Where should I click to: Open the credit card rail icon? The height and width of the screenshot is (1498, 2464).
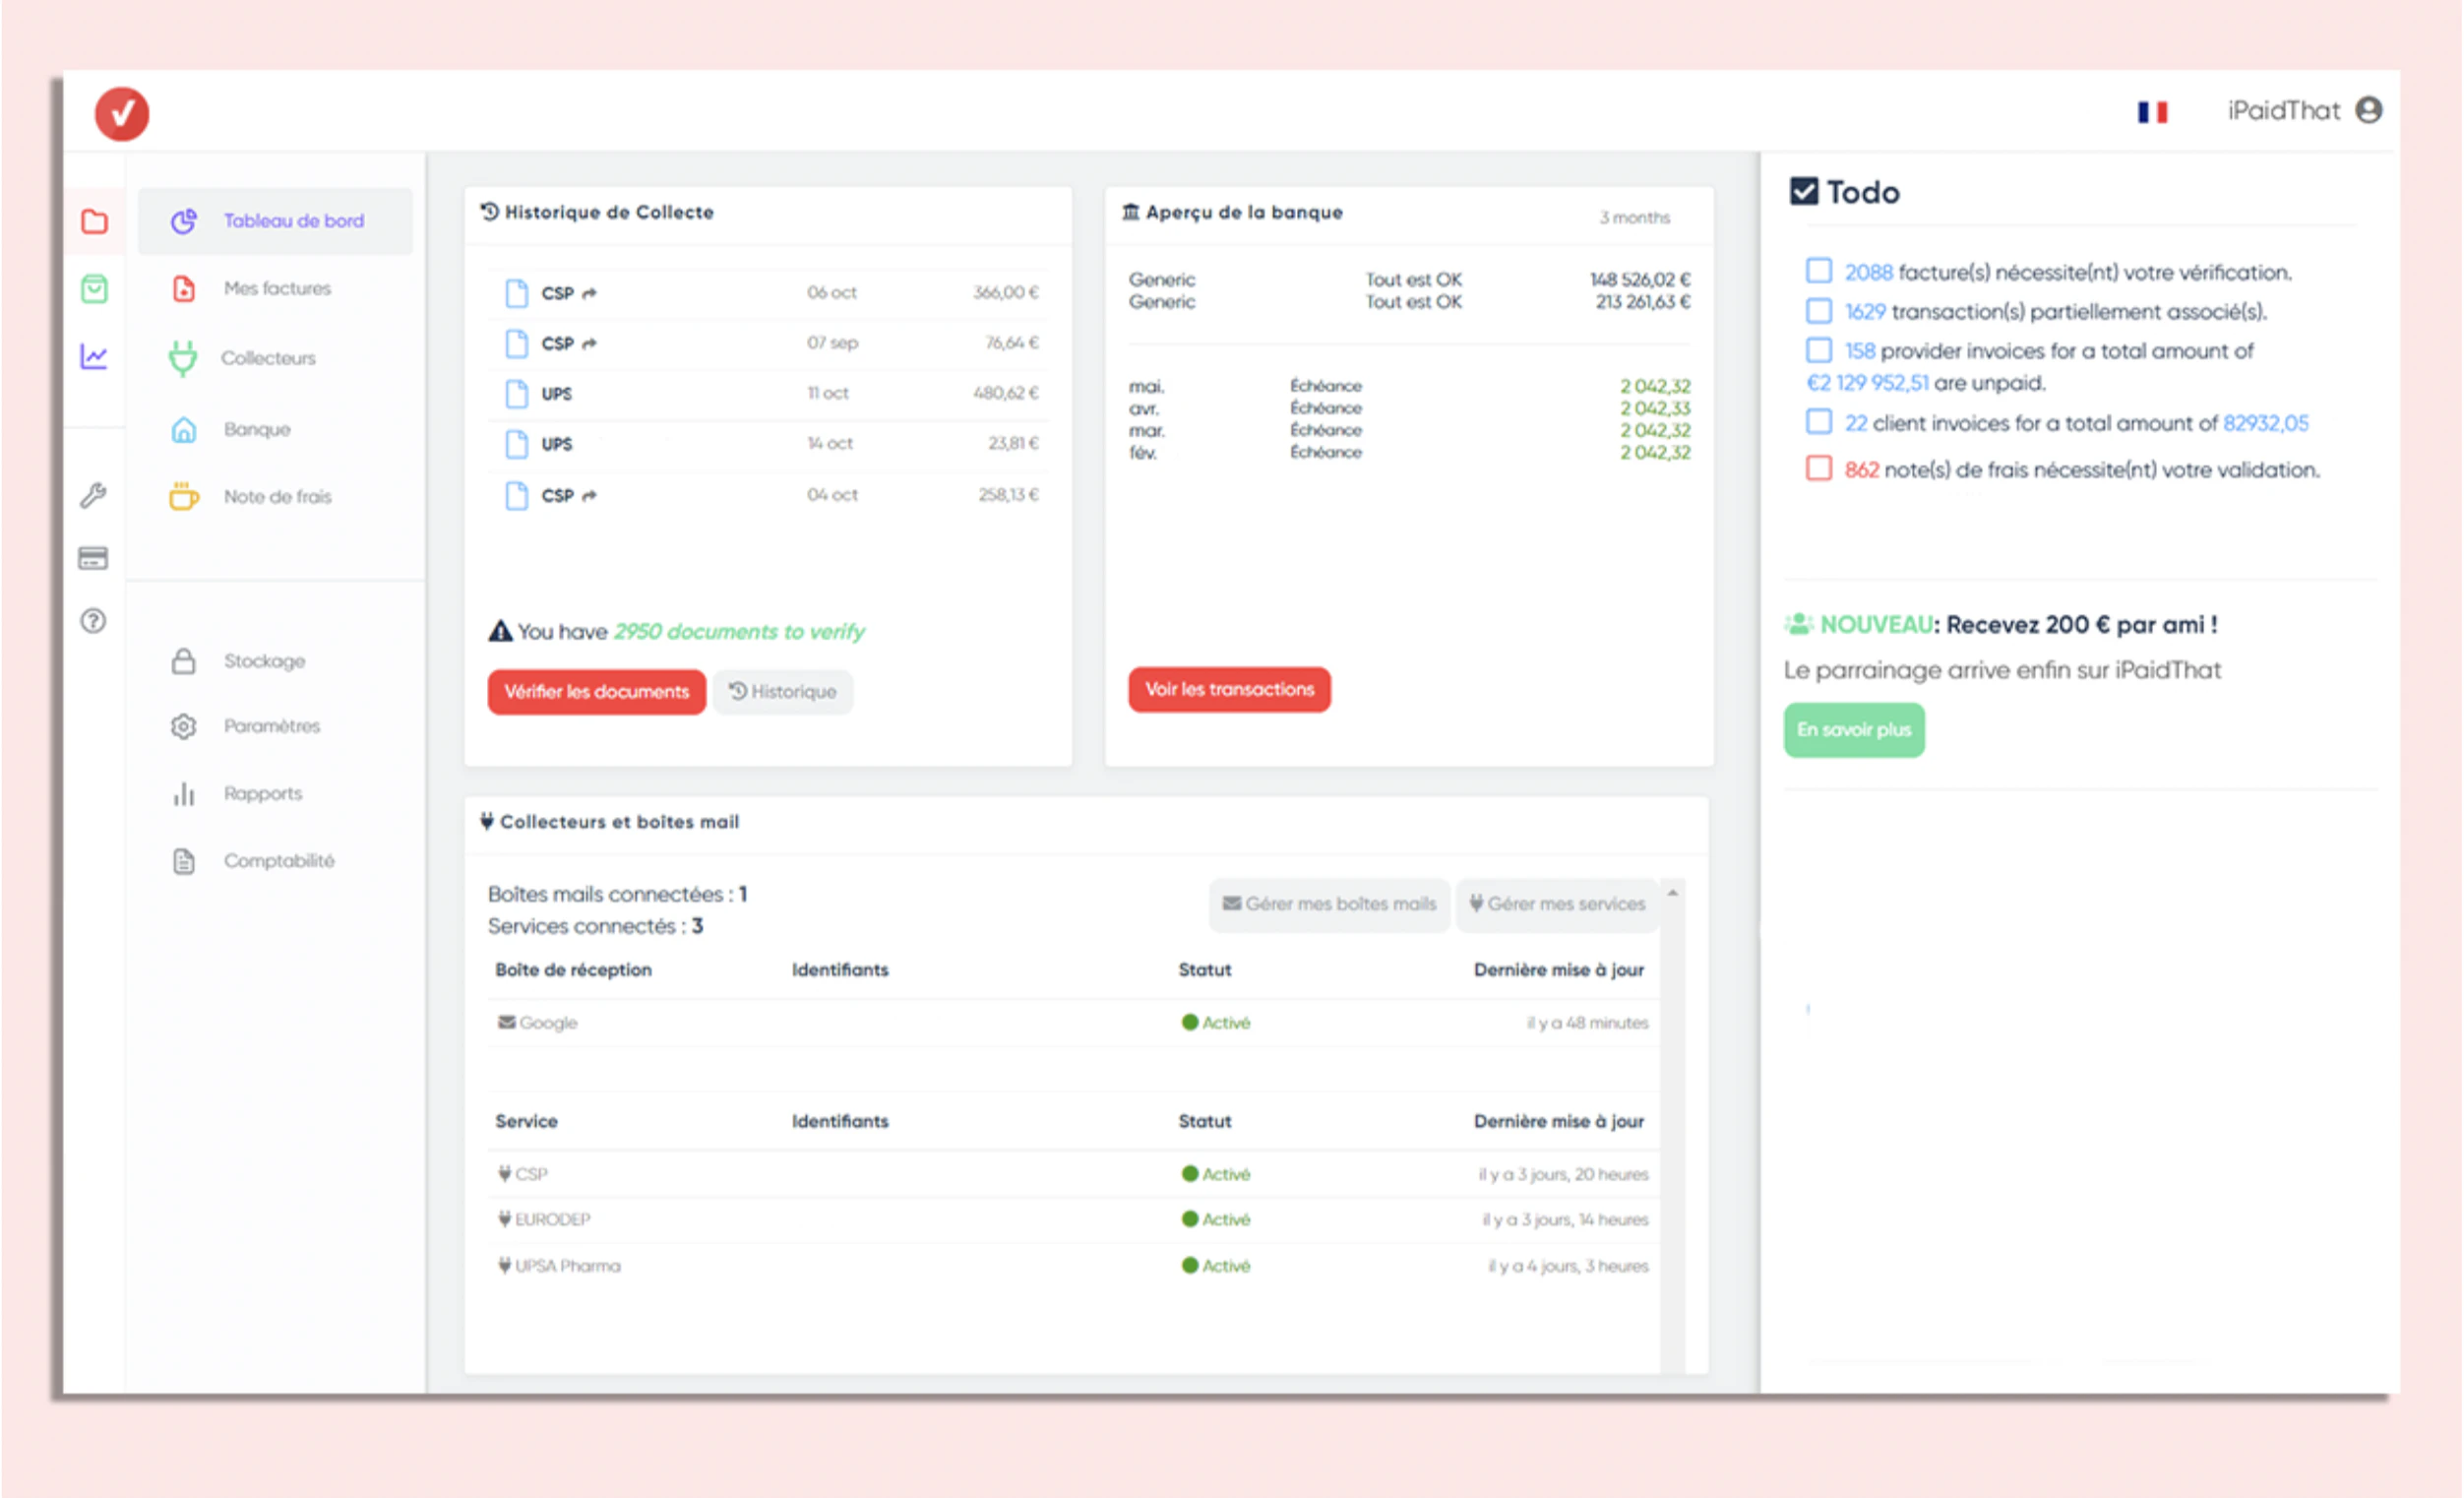(x=93, y=558)
